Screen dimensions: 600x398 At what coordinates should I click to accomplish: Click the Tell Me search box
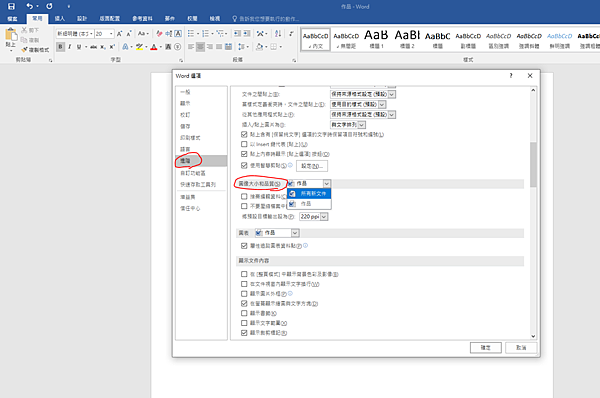coord(266,18)
